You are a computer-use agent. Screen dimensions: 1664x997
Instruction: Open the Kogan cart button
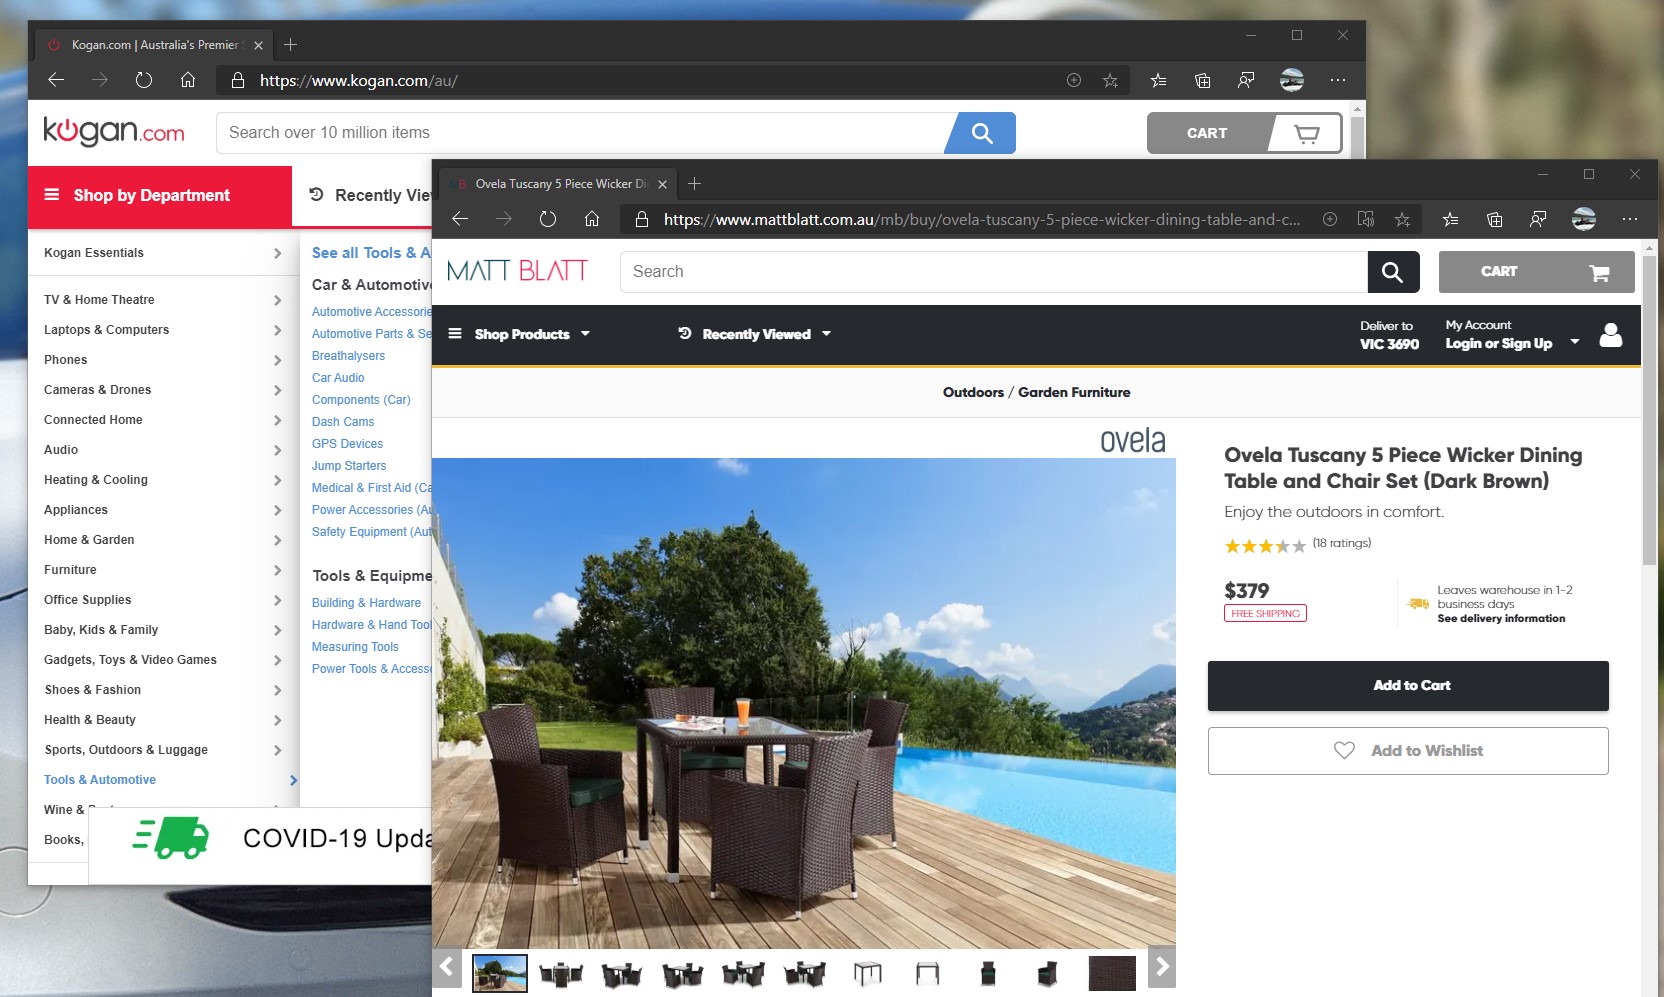point(1244,133)
